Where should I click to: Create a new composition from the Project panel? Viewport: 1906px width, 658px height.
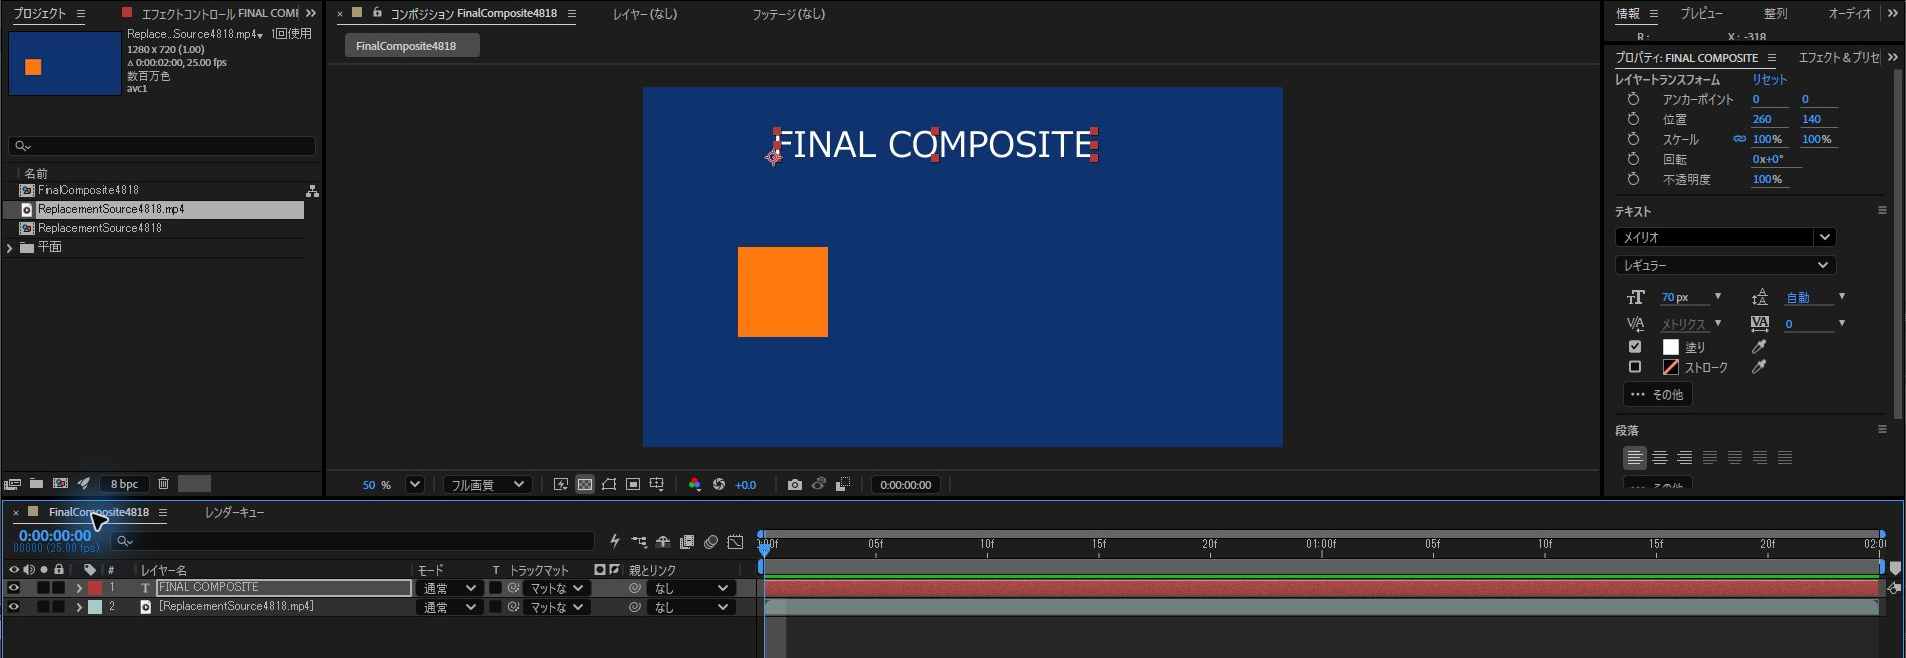tap(60, 484)
